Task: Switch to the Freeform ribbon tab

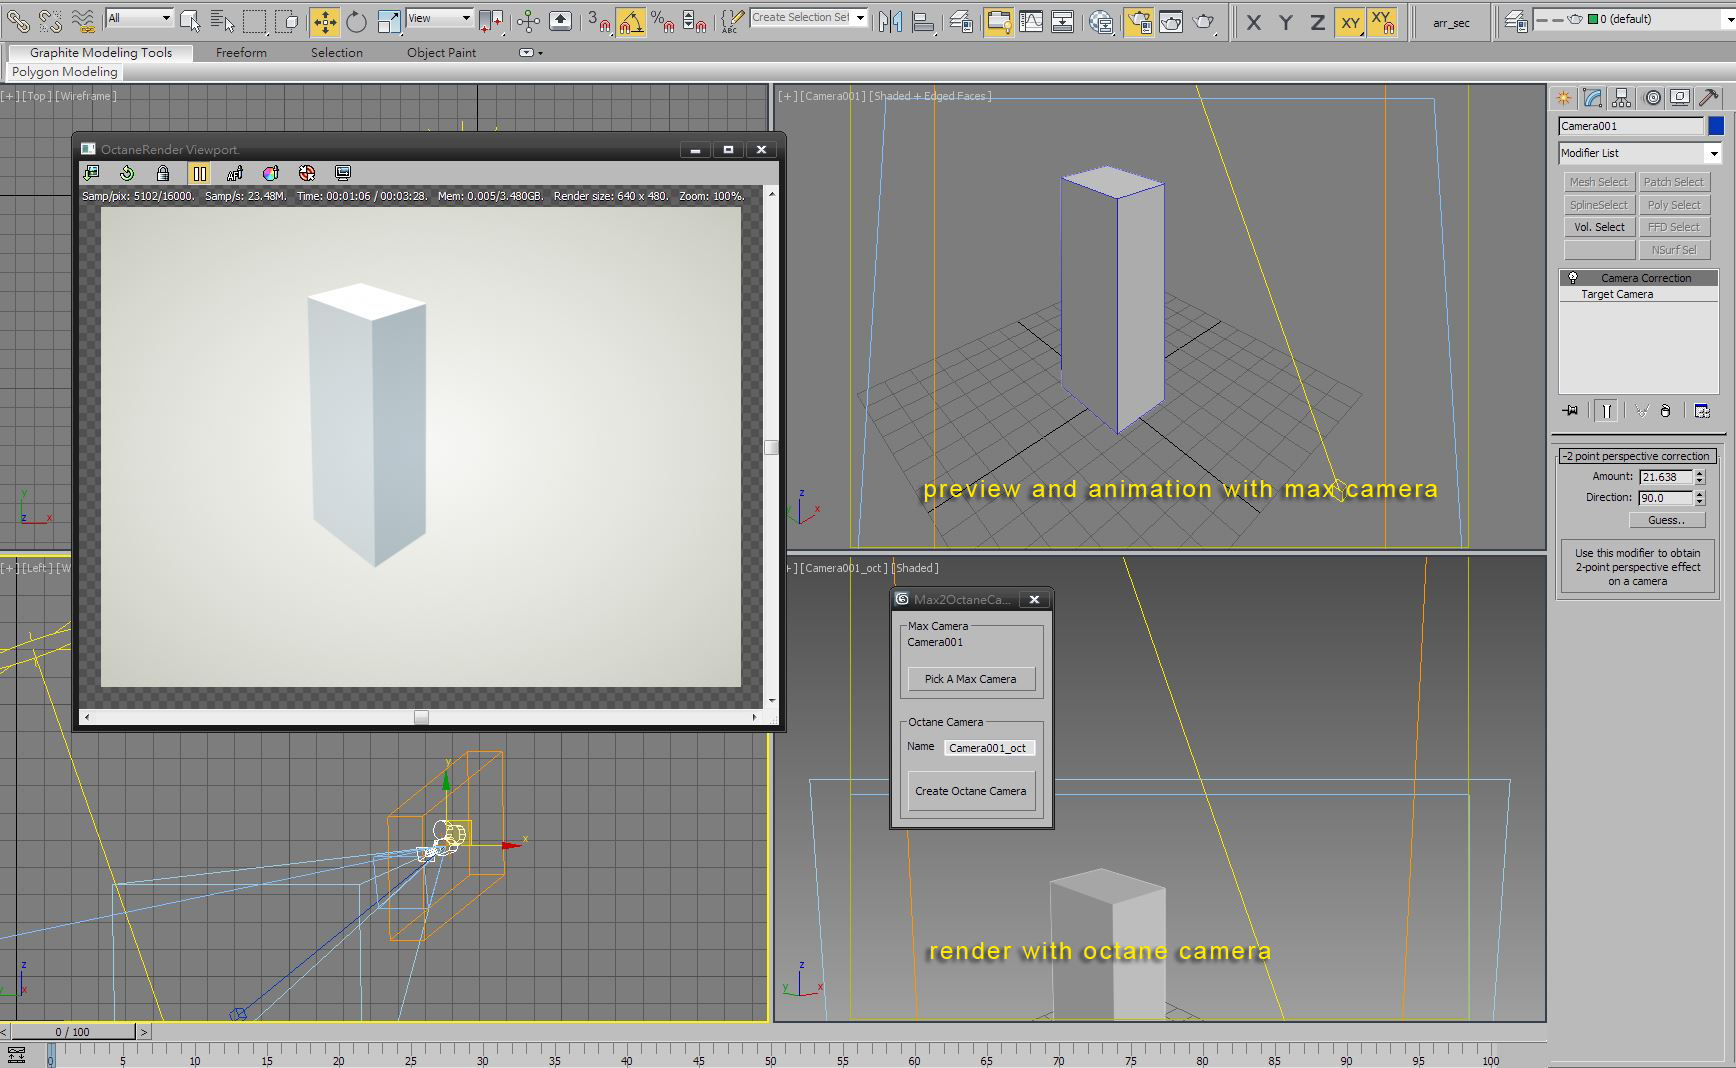Action: tap(241, 53)
